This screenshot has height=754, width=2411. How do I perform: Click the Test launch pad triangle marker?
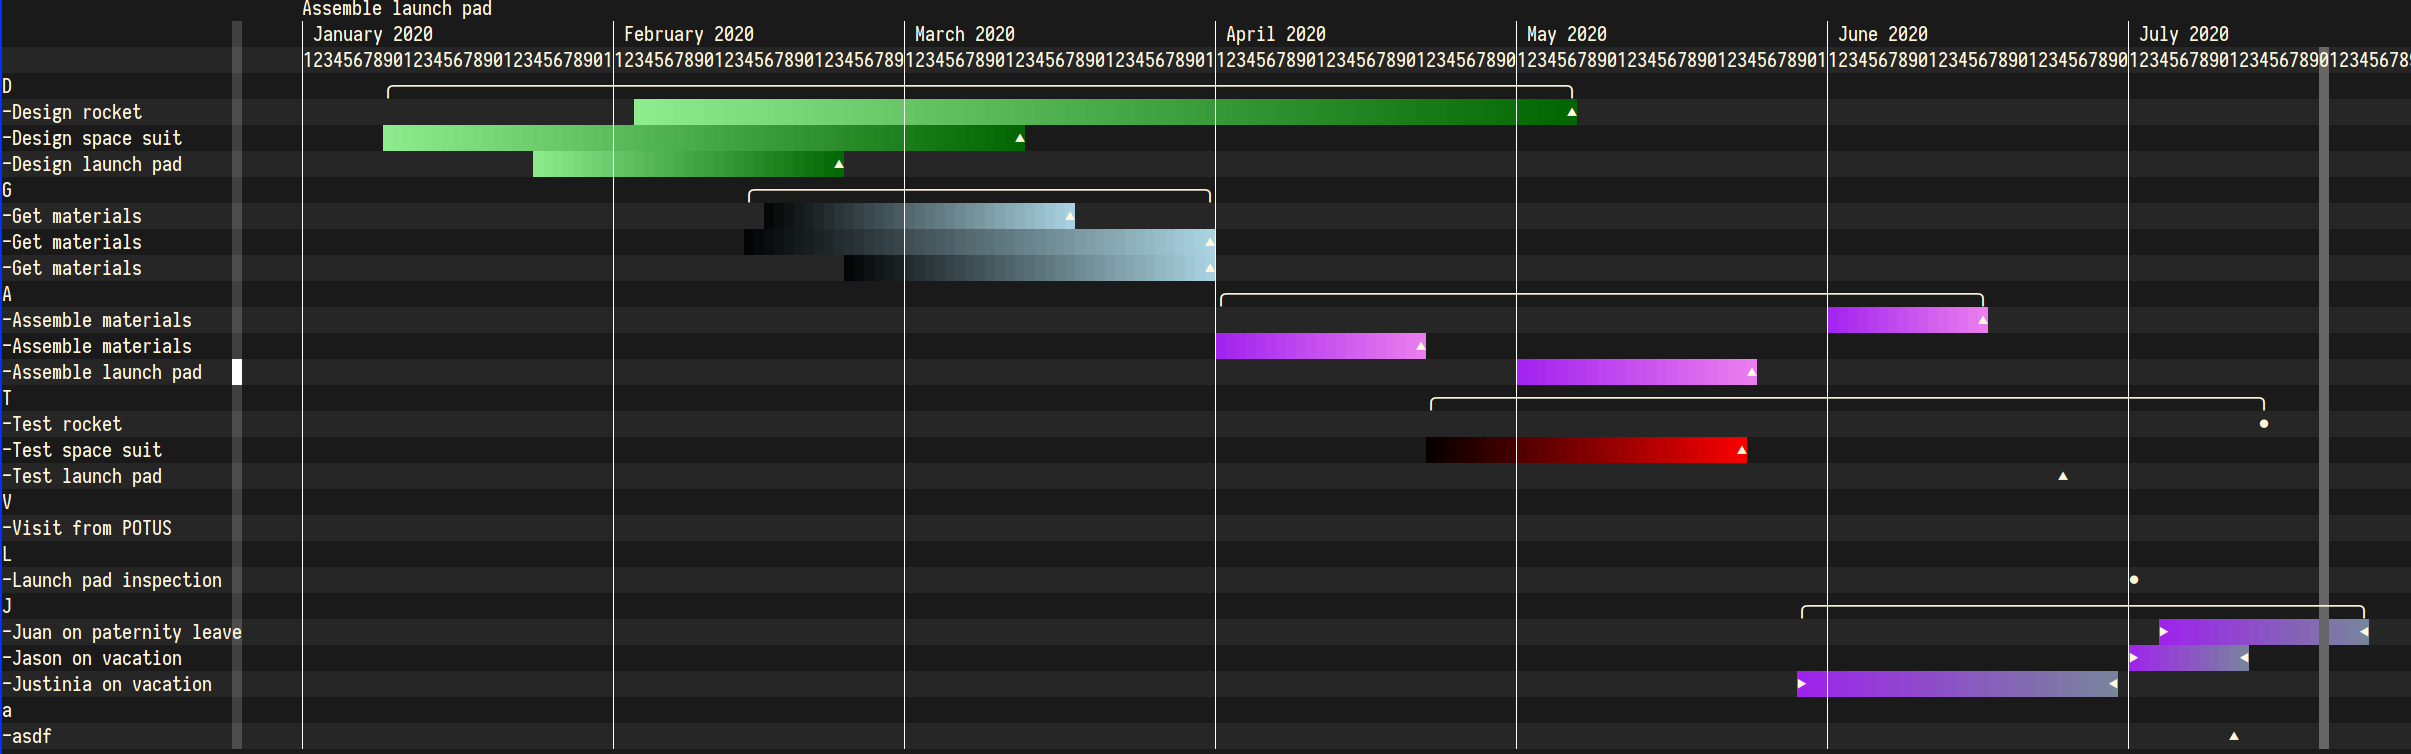2063,476
